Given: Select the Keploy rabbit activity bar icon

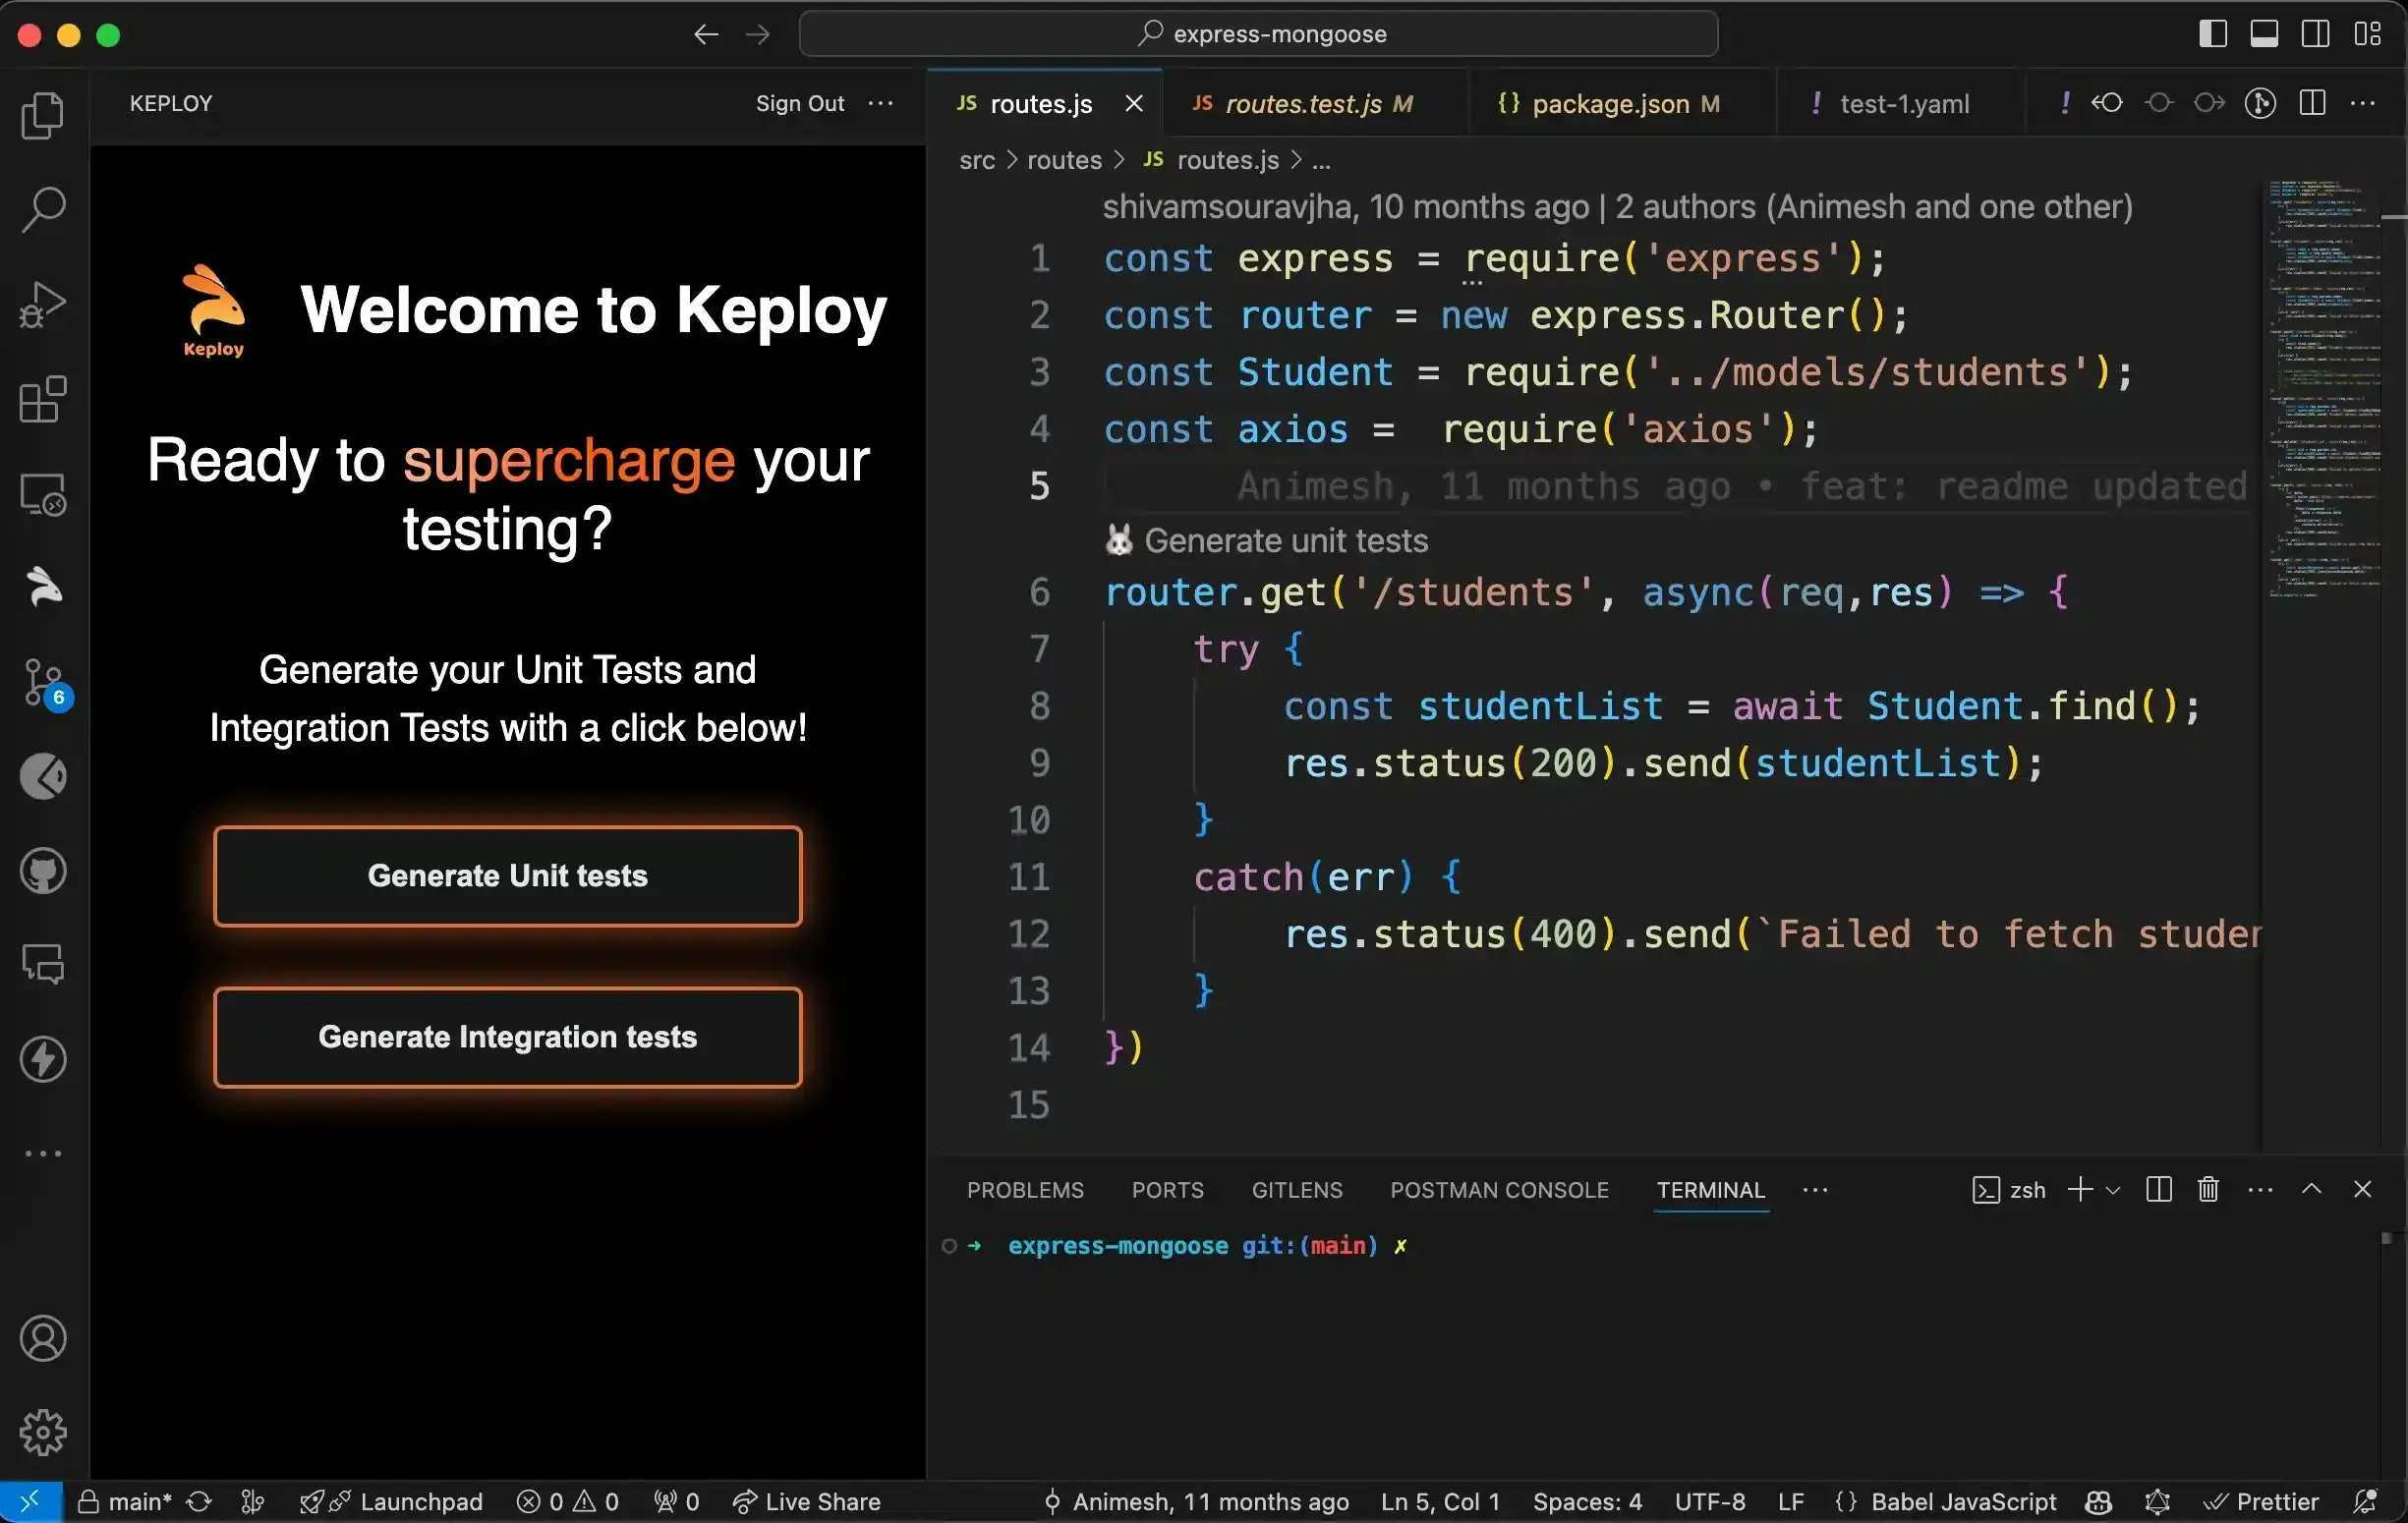Looking at the screenshot, I should pyautogui.click(x=43, y=587).
